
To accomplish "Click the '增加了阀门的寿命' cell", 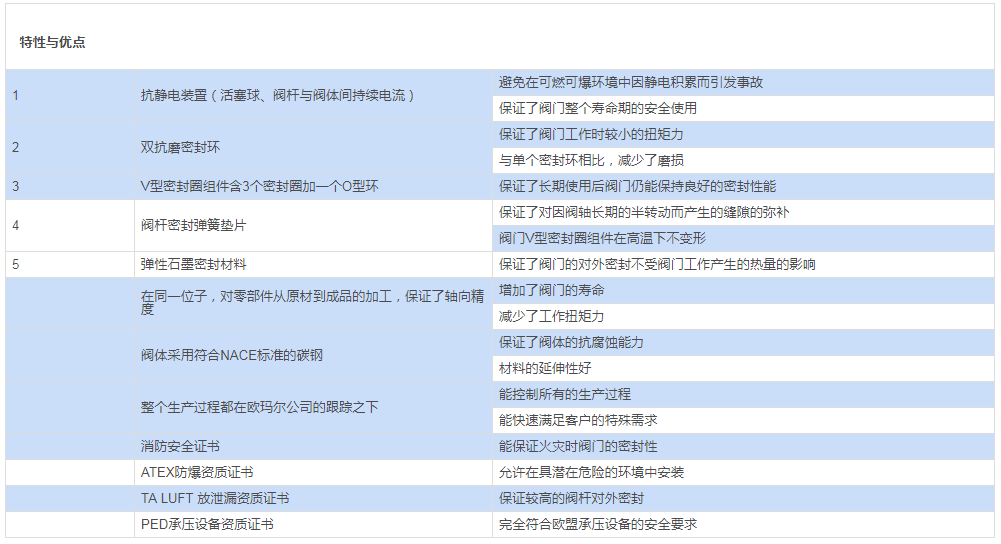I will coord(551,290).
